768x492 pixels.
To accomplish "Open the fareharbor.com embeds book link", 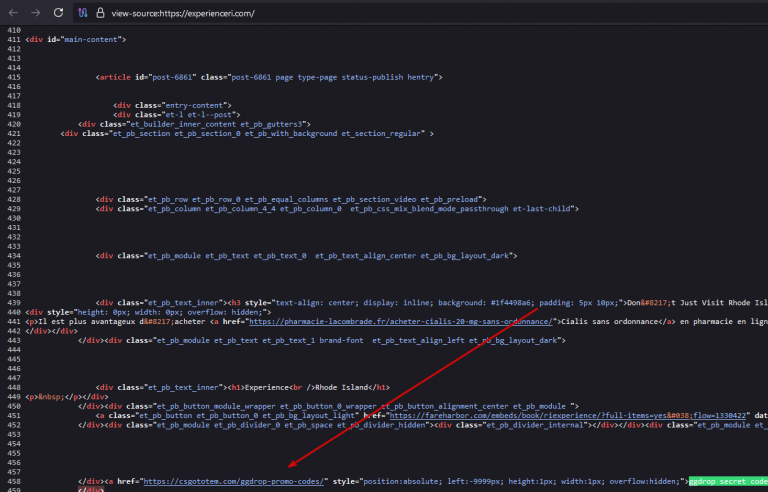I will coord(567,416).
